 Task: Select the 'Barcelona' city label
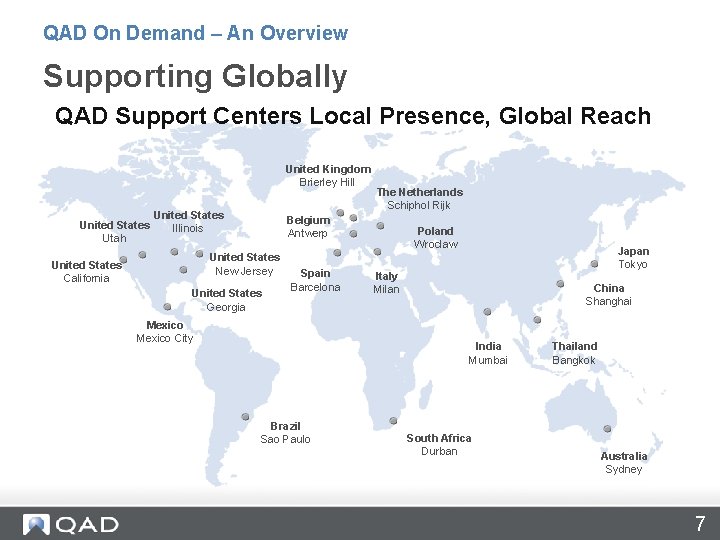click(315, 287)
